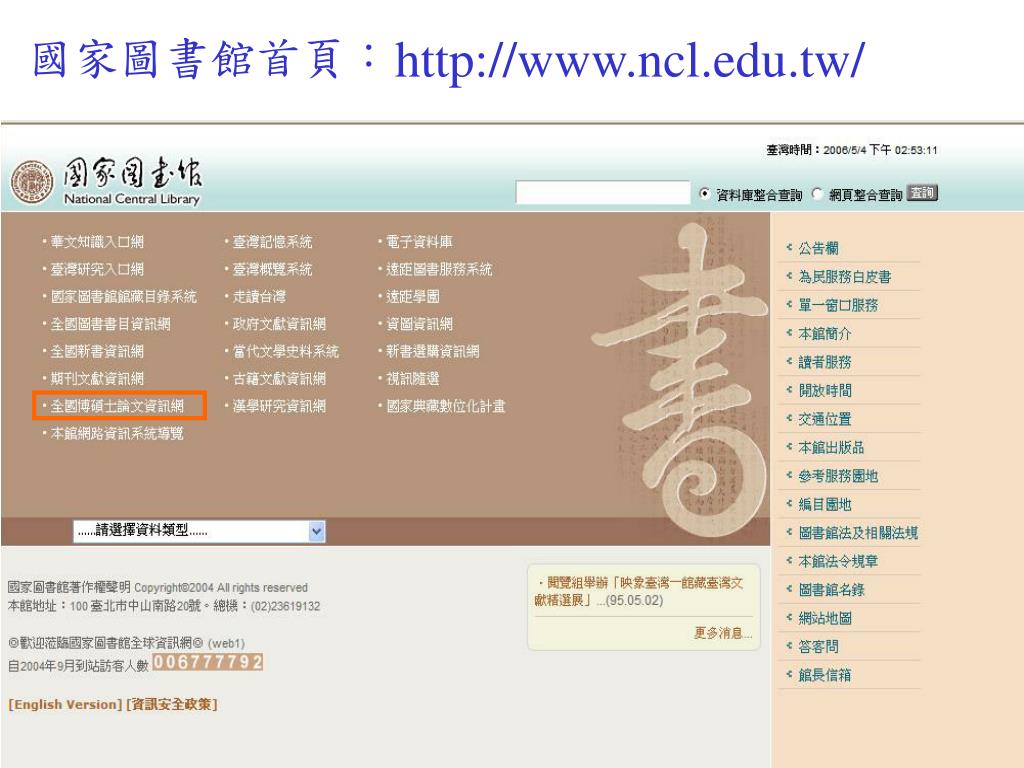This screenshot has width=1024, height=768.
Task: Select 公告欄 in sidebar menu
Action: point(818,248)
